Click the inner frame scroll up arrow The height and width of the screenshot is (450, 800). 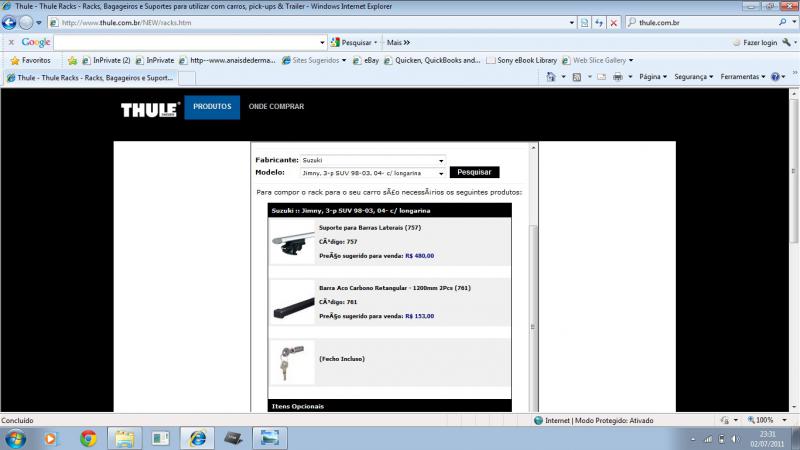click(533, 147)
